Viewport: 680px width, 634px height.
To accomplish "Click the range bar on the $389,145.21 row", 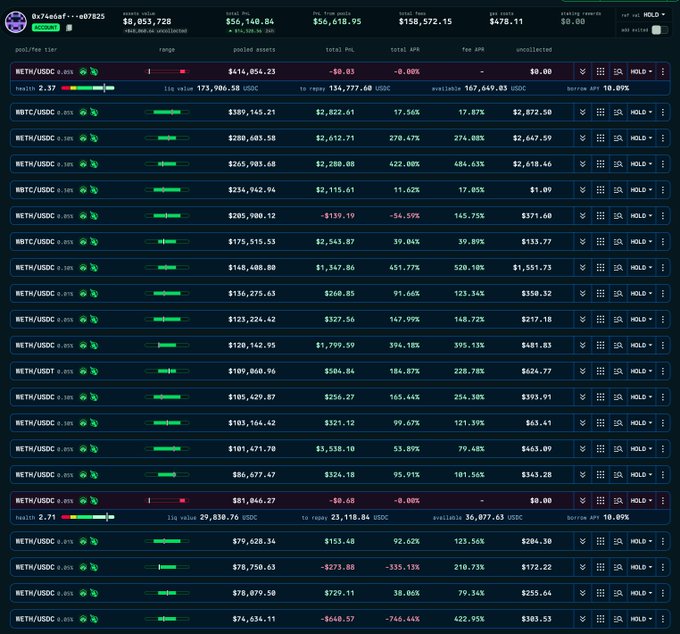I will point(167,112).
